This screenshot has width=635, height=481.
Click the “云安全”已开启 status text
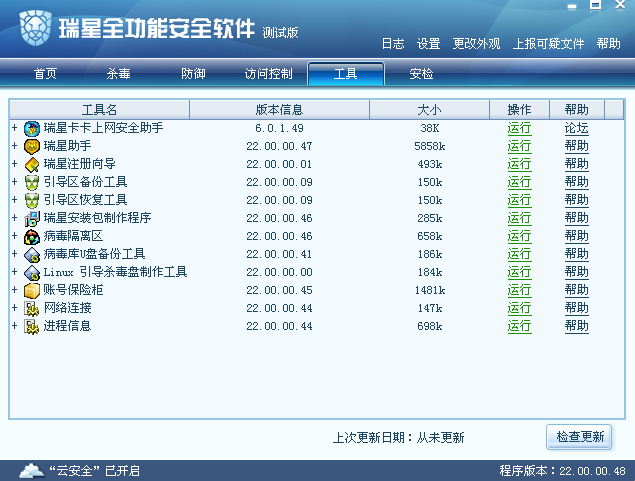(x=94, y=471)
